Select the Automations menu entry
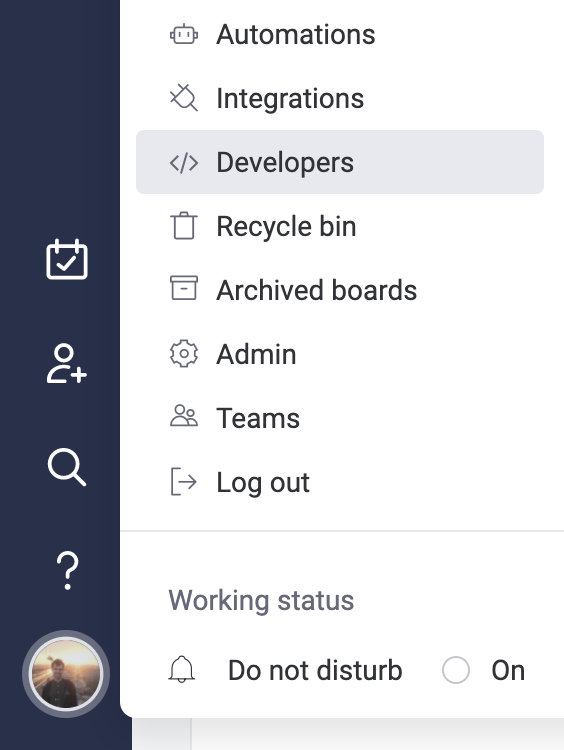 (340, 35)
